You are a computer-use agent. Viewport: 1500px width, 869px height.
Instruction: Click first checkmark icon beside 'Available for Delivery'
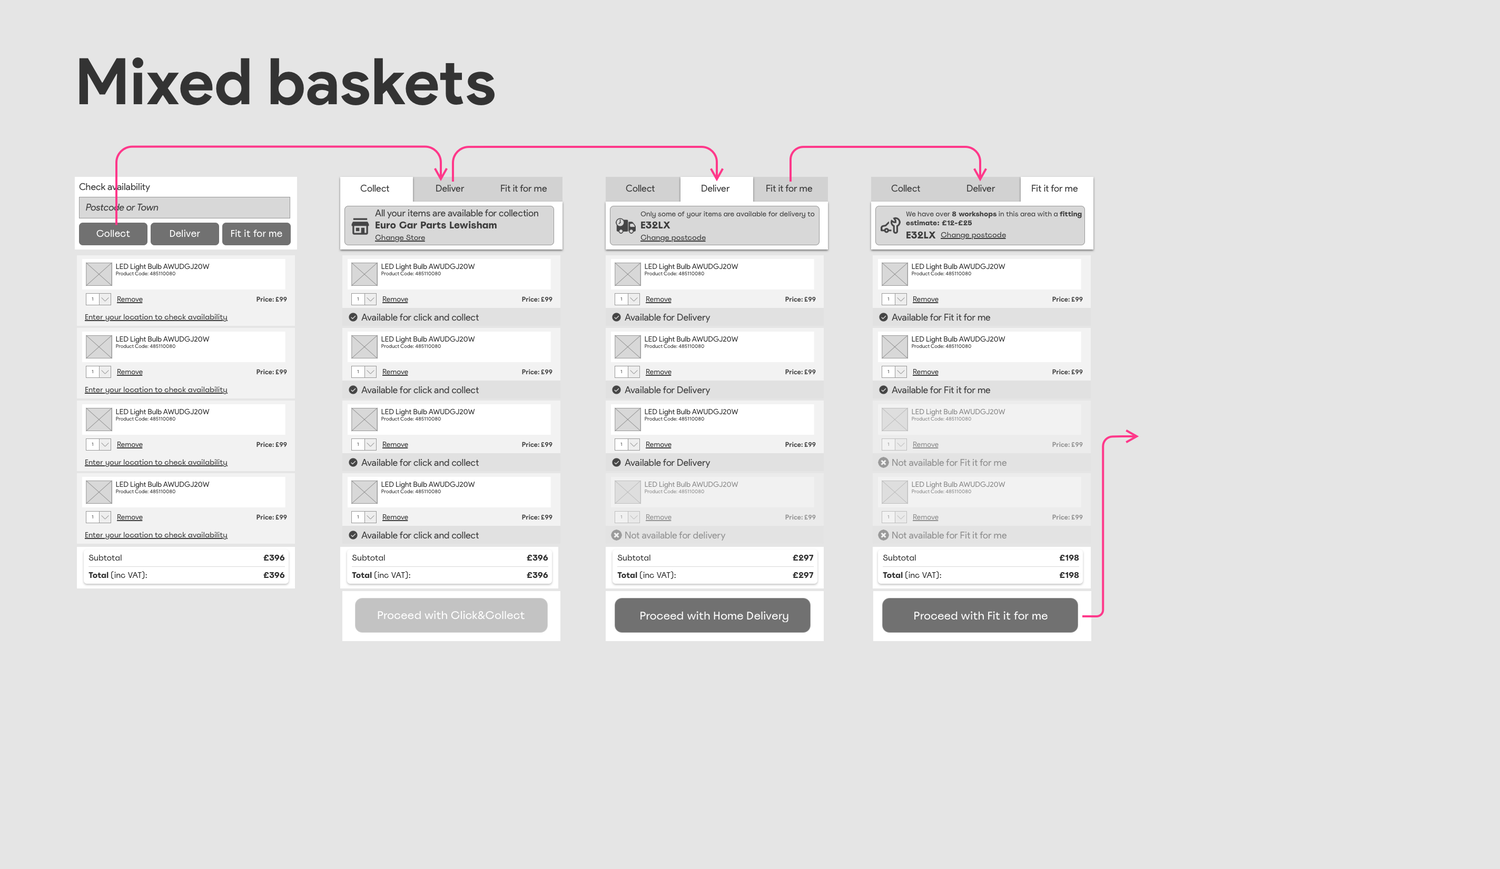pyautogui.click(x=616, y=317)
